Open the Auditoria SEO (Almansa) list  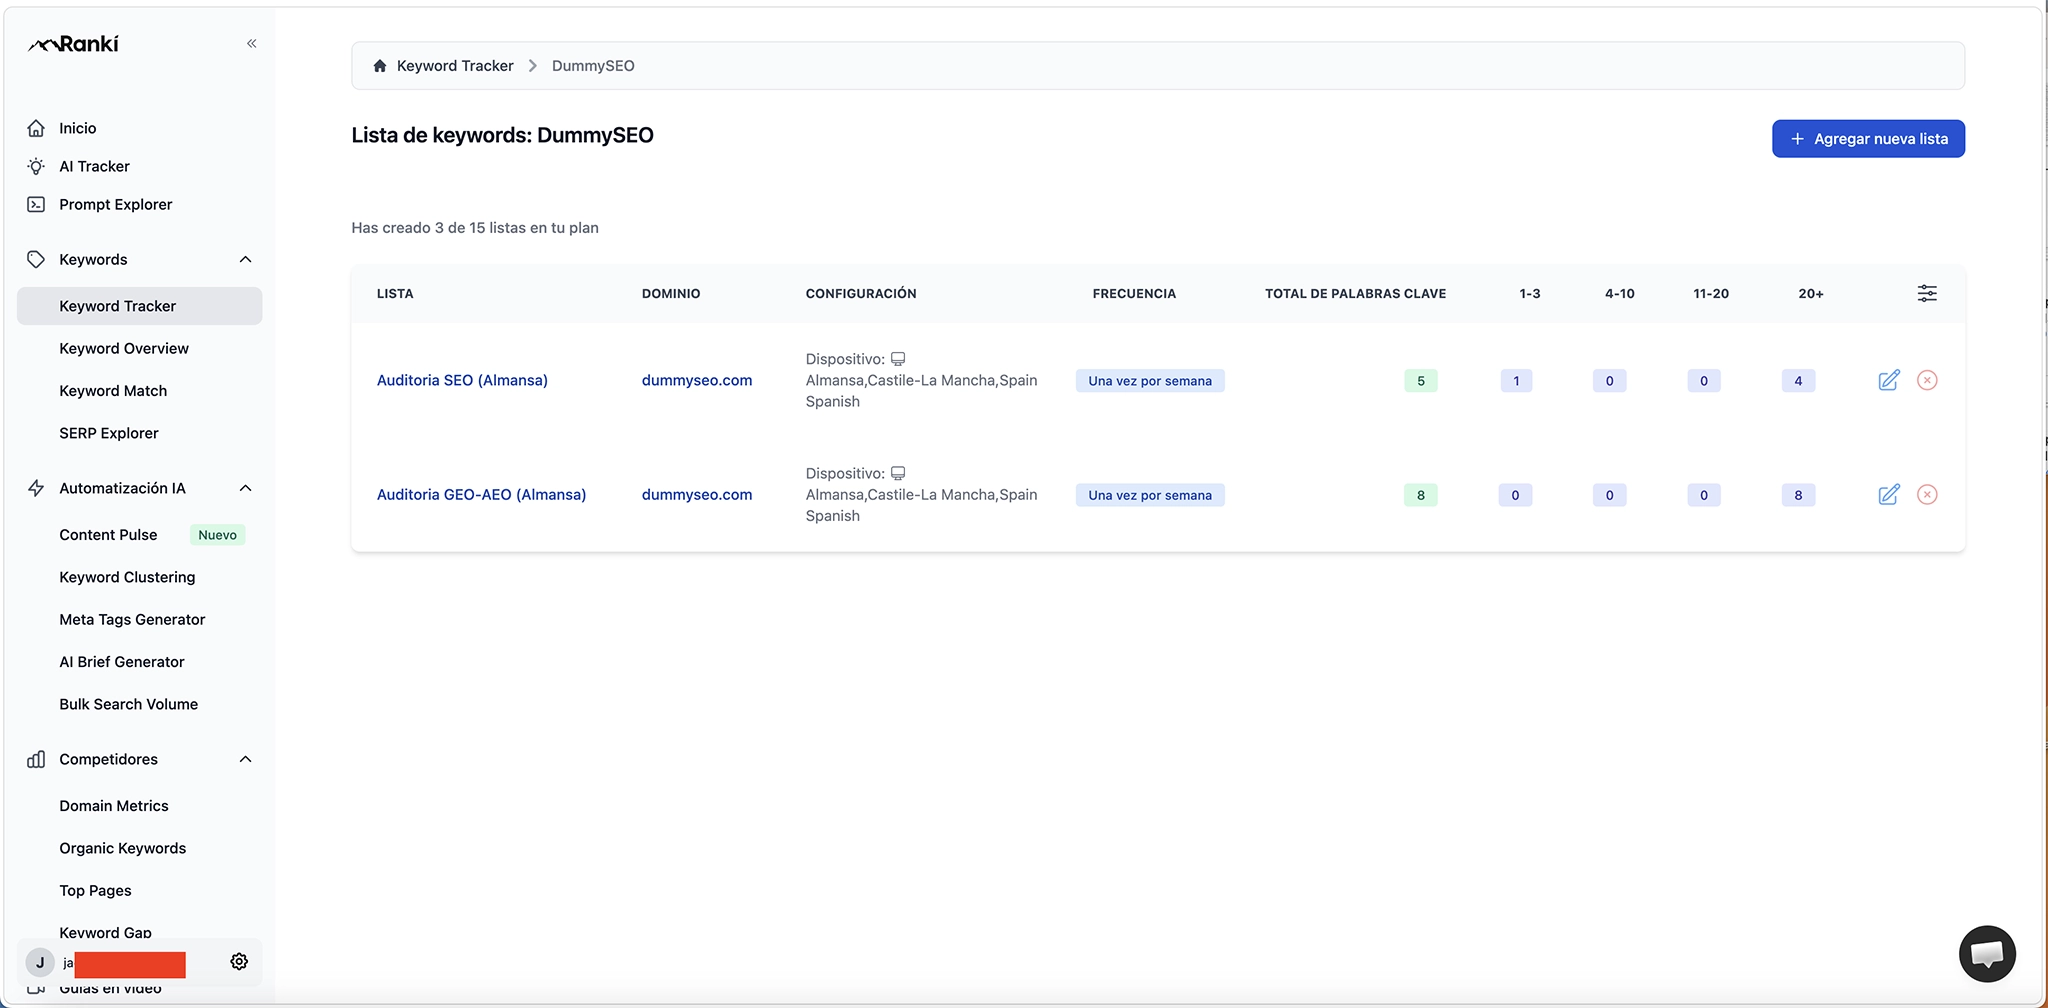462,380
